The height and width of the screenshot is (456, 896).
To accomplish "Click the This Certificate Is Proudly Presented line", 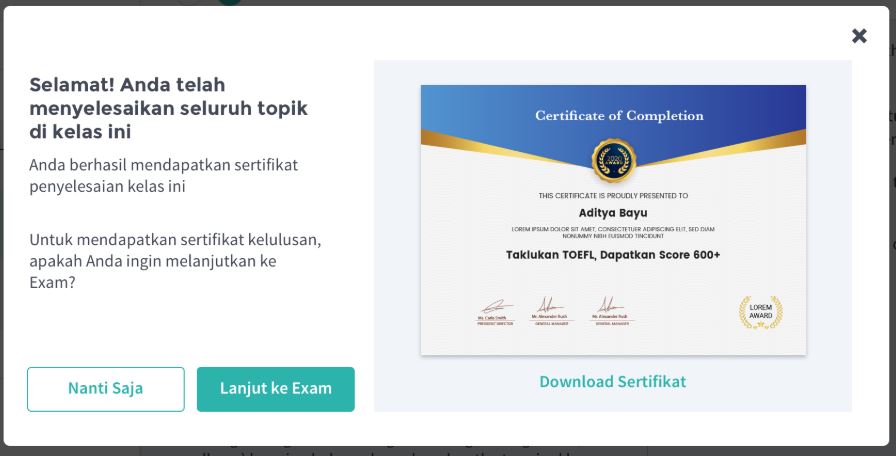I will coord(613,195).
